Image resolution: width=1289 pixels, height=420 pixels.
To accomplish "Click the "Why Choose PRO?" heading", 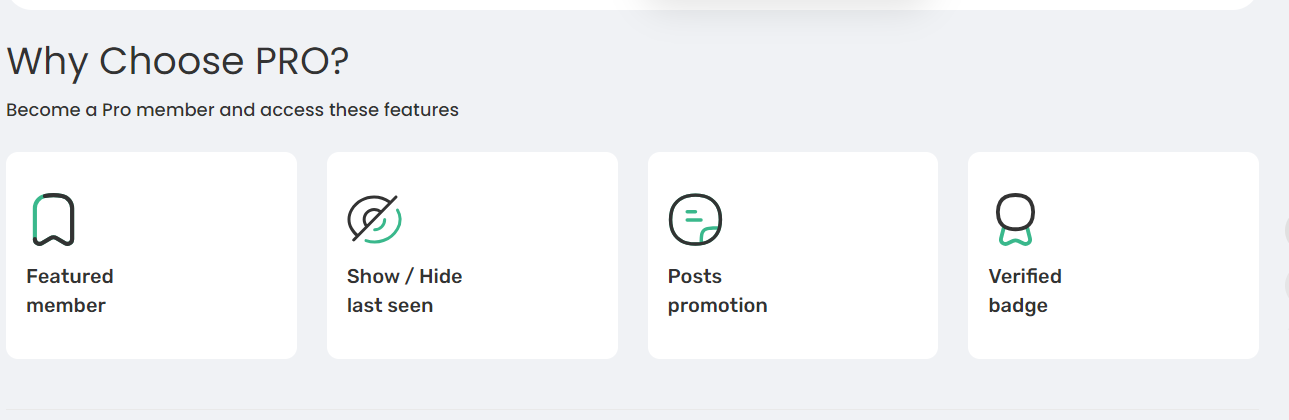I will (178, 62).
